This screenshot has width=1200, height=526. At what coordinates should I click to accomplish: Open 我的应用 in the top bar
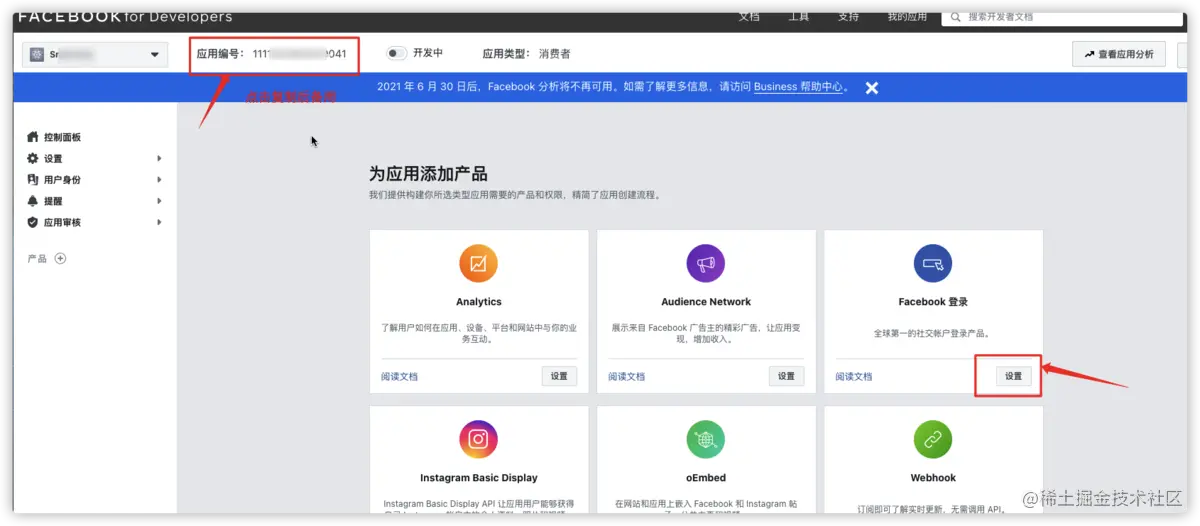tap(907, 17)
